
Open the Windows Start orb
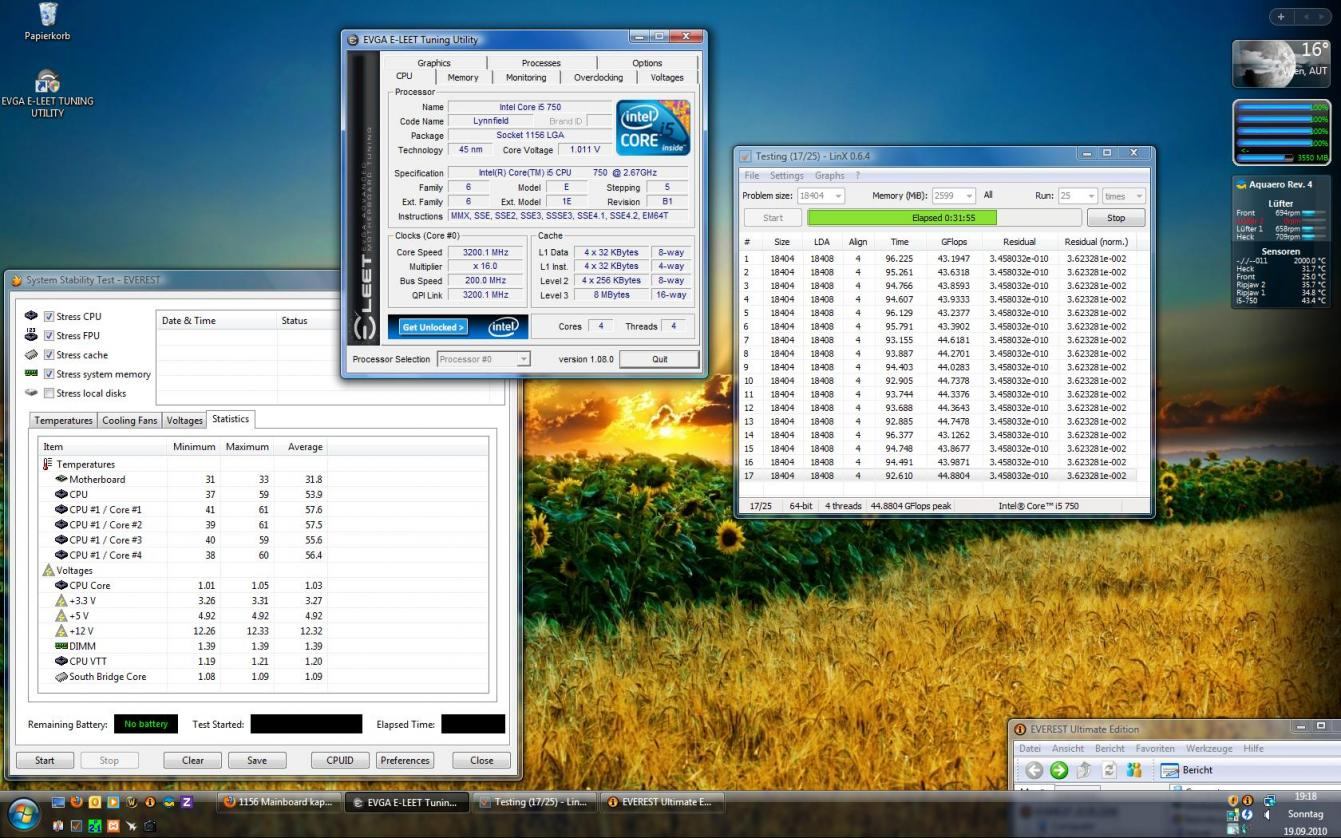[x=23, y=812]
